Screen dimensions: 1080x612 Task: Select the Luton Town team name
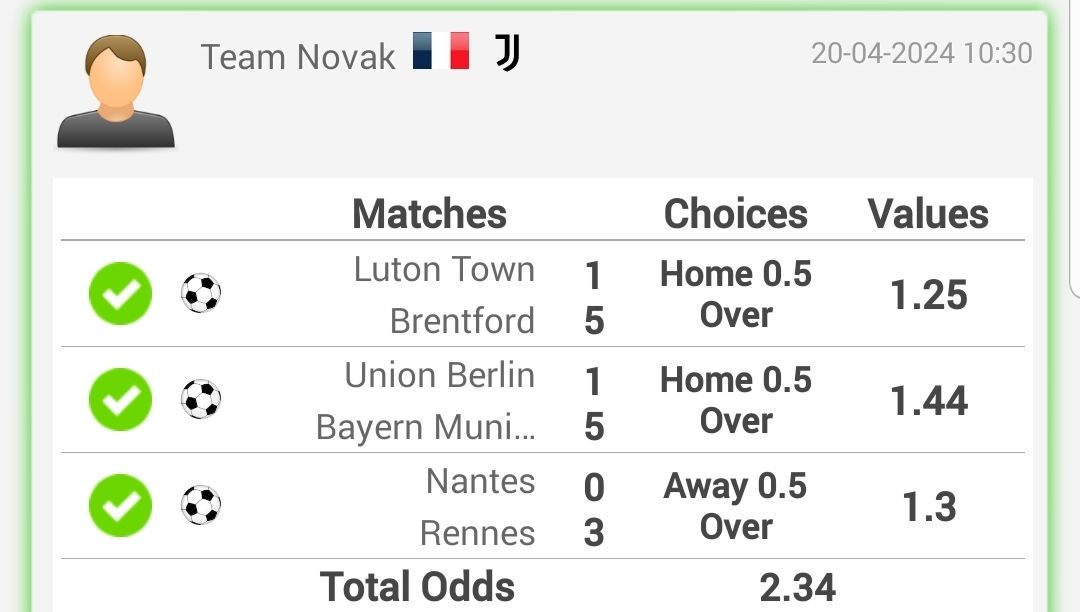click(x=444, y=269)
